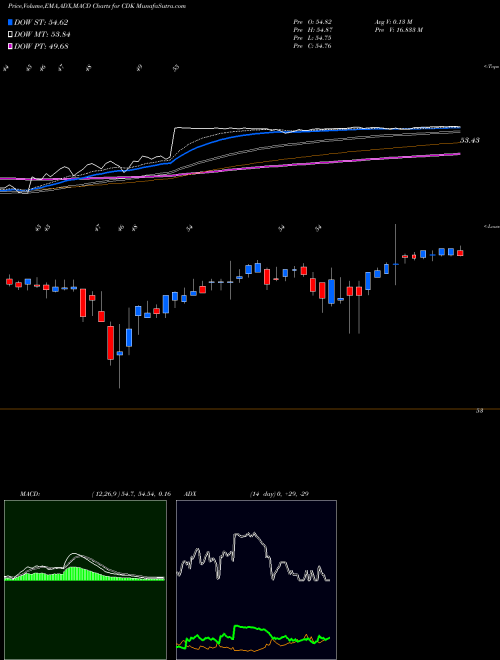Open the green MACD histogram panel
The image size is (500, 660).
(85, 580)
